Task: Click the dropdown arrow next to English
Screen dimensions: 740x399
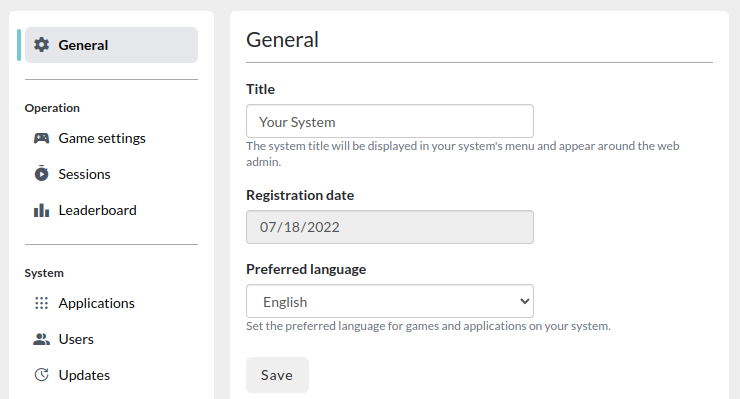Action: pos(524,301)
